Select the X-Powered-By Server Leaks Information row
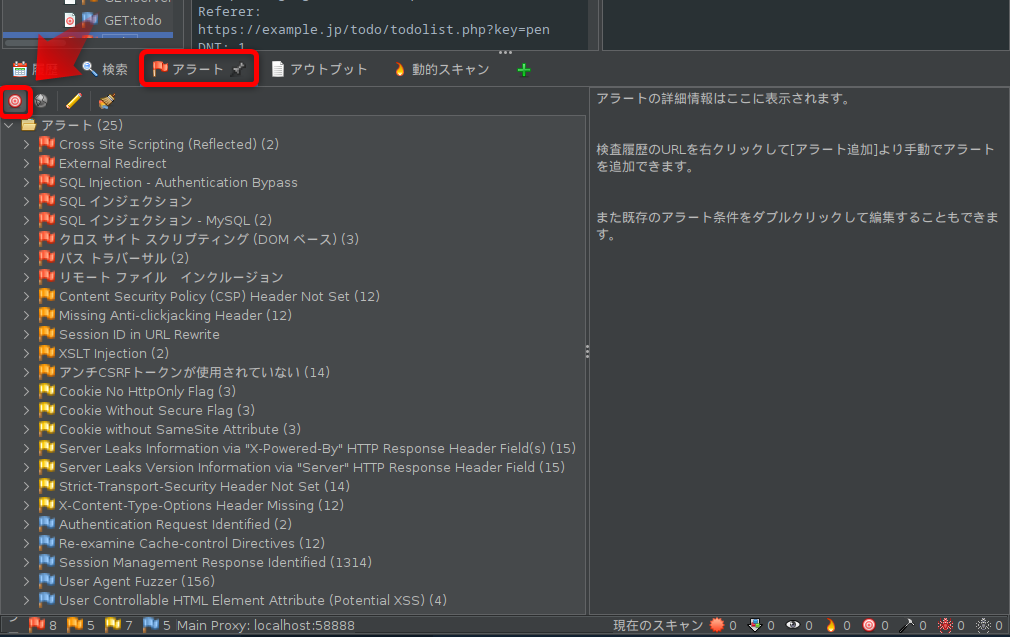 (317, 448)
